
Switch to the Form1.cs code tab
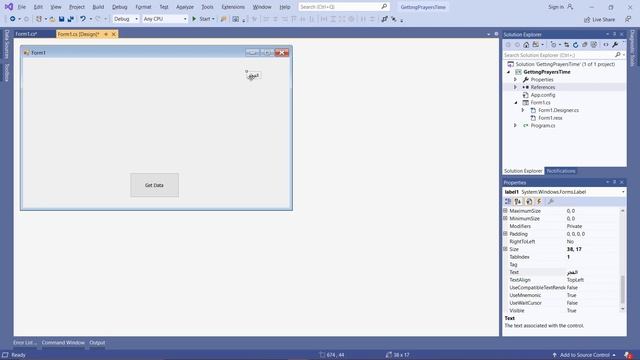click(26, 34)
